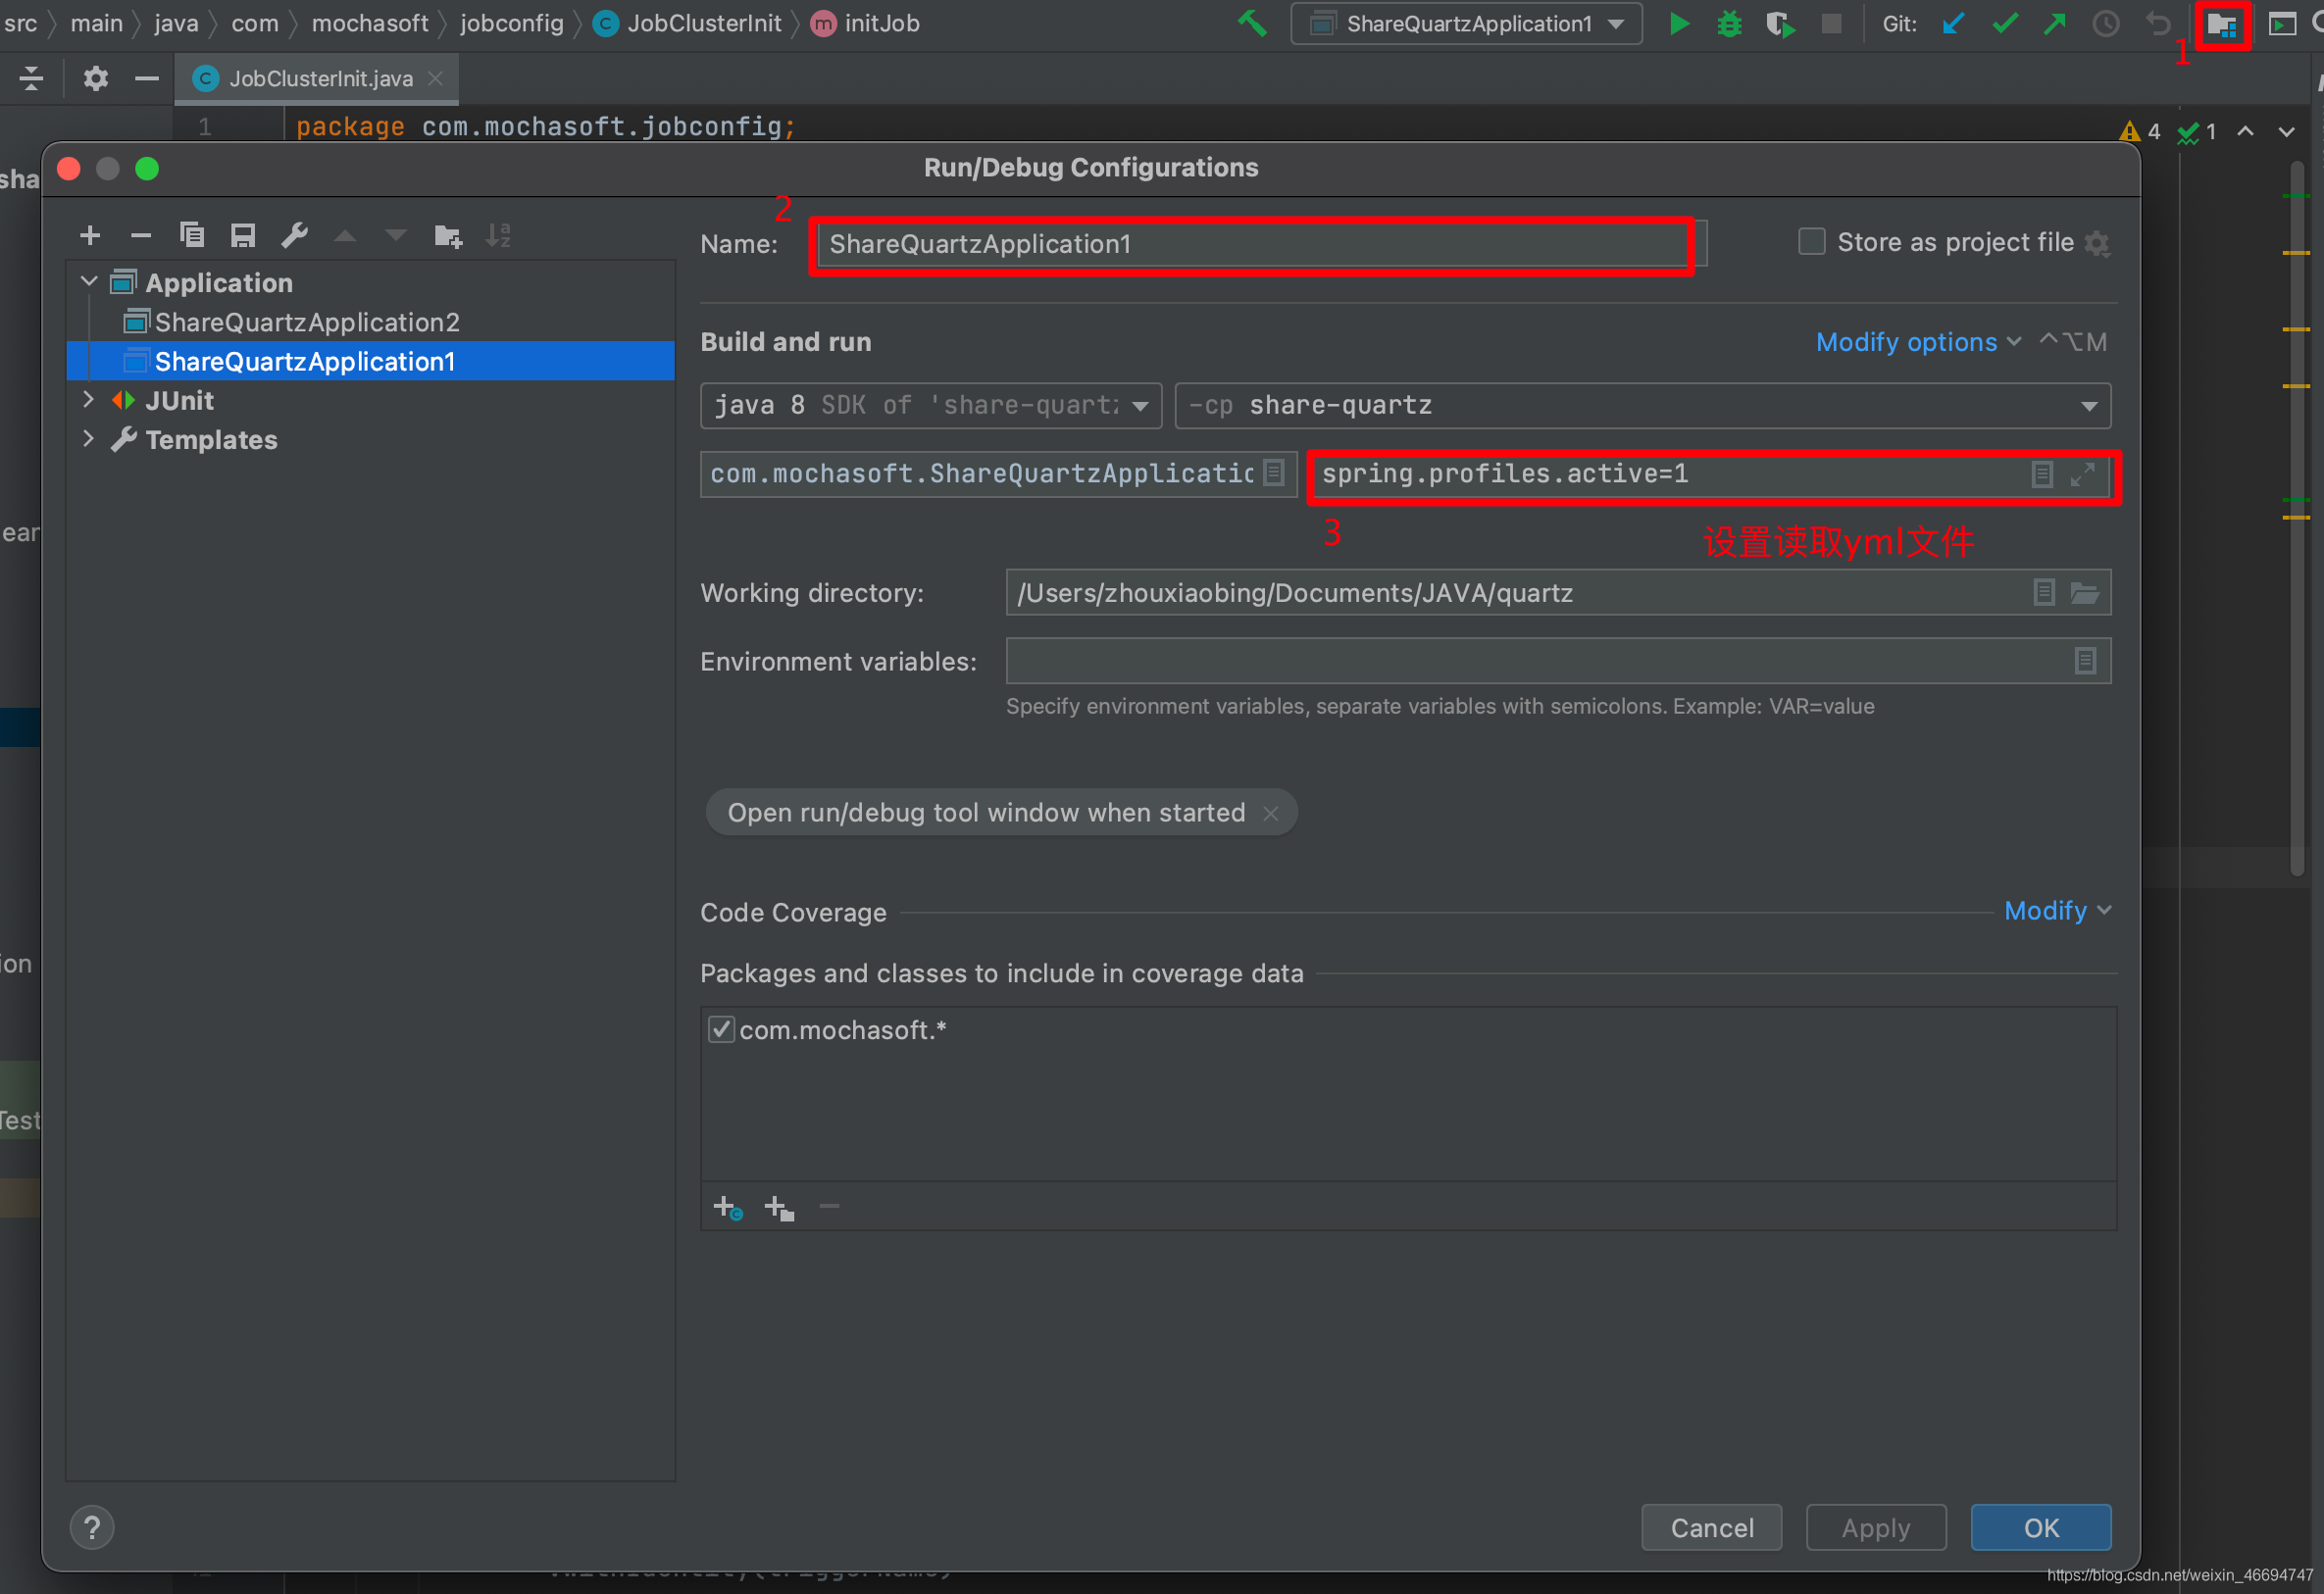Uncheck com.mochasoft.* coverage package checkbox
Viewport: 2324px width, 1594px height.
[721, 1029]
